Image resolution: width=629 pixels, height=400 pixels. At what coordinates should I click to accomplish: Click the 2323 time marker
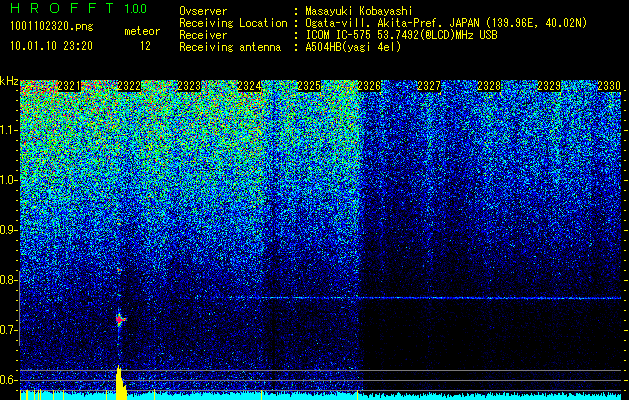(x=189, y=86)
